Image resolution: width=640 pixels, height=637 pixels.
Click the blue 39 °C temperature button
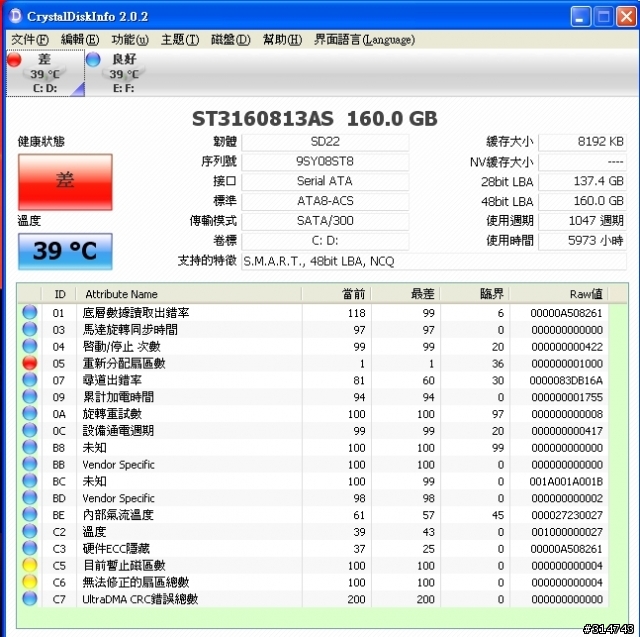tap(65, 251)
